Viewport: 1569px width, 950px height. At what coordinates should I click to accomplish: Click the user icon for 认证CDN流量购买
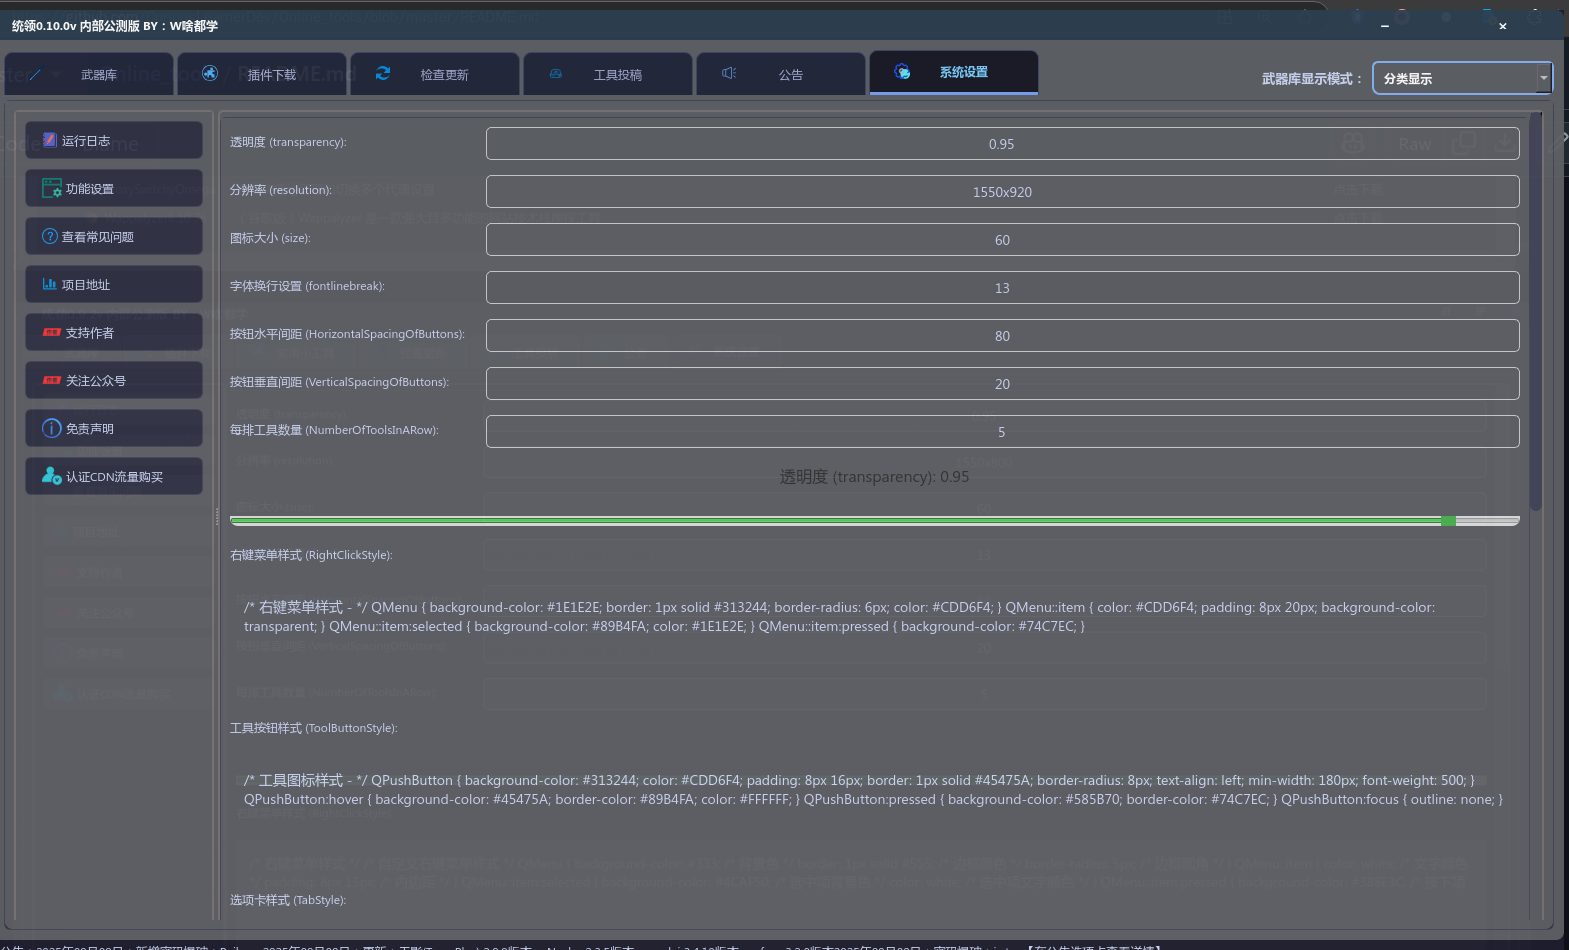[51, 476]
